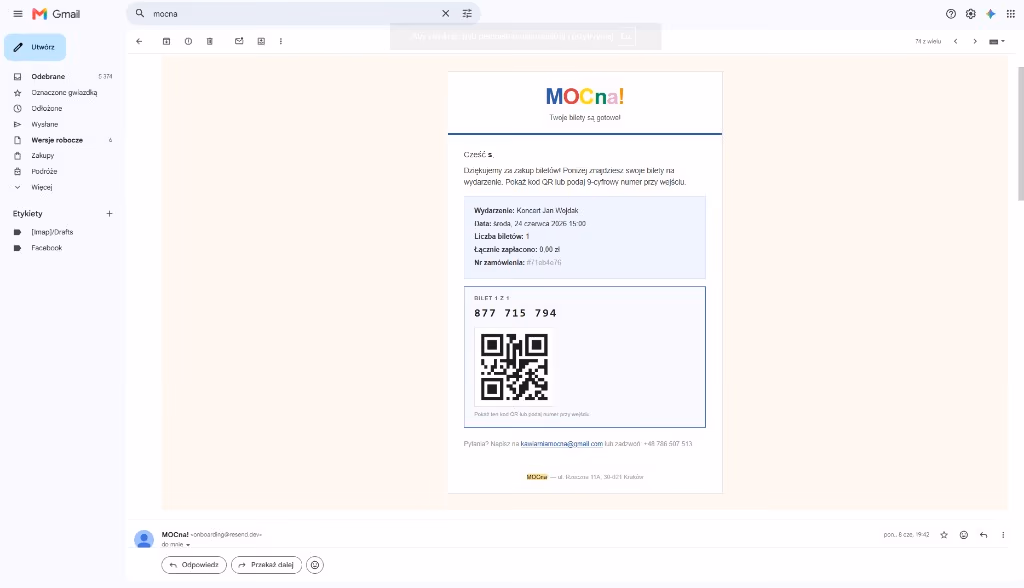Add emoji reaction in message header
1024x588 pixels.
[x=964, y=535]
